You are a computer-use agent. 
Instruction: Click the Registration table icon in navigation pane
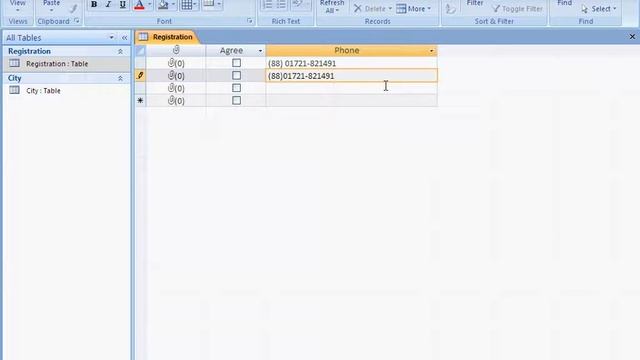pos(14,63)
